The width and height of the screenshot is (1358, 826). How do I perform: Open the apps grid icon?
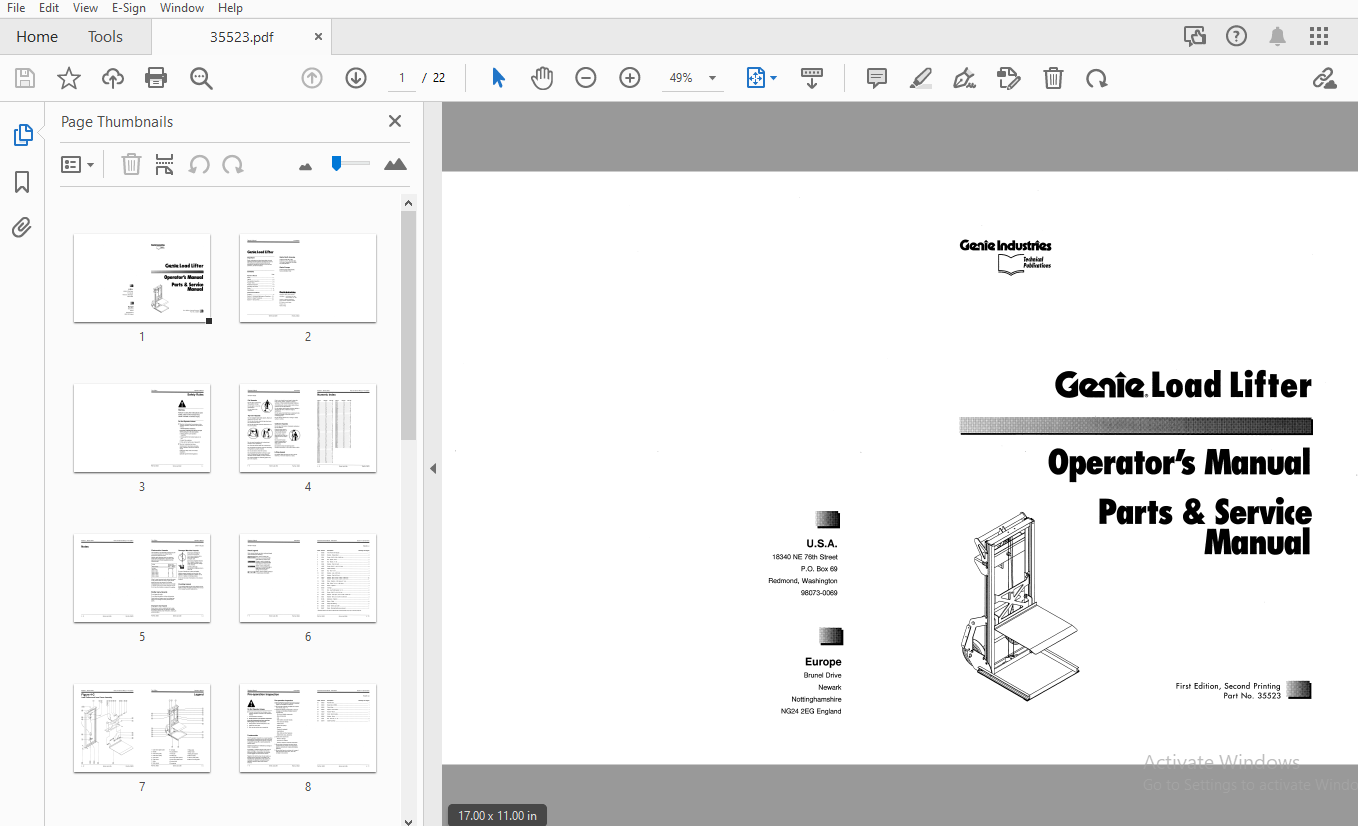(x=1319, y=37)
